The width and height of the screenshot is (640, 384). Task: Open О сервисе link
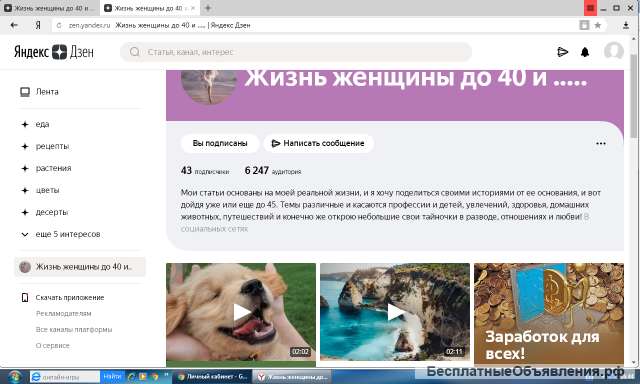53,345
